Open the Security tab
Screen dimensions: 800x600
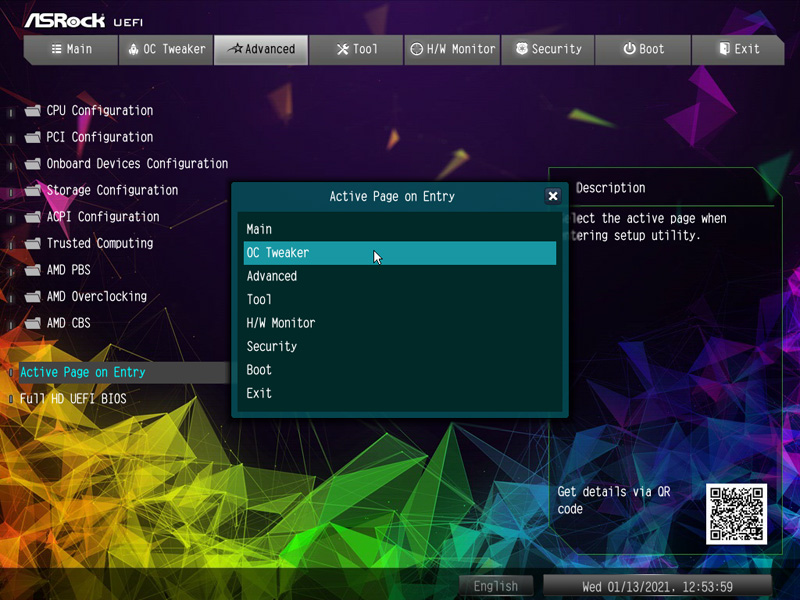tap(548, 49)
